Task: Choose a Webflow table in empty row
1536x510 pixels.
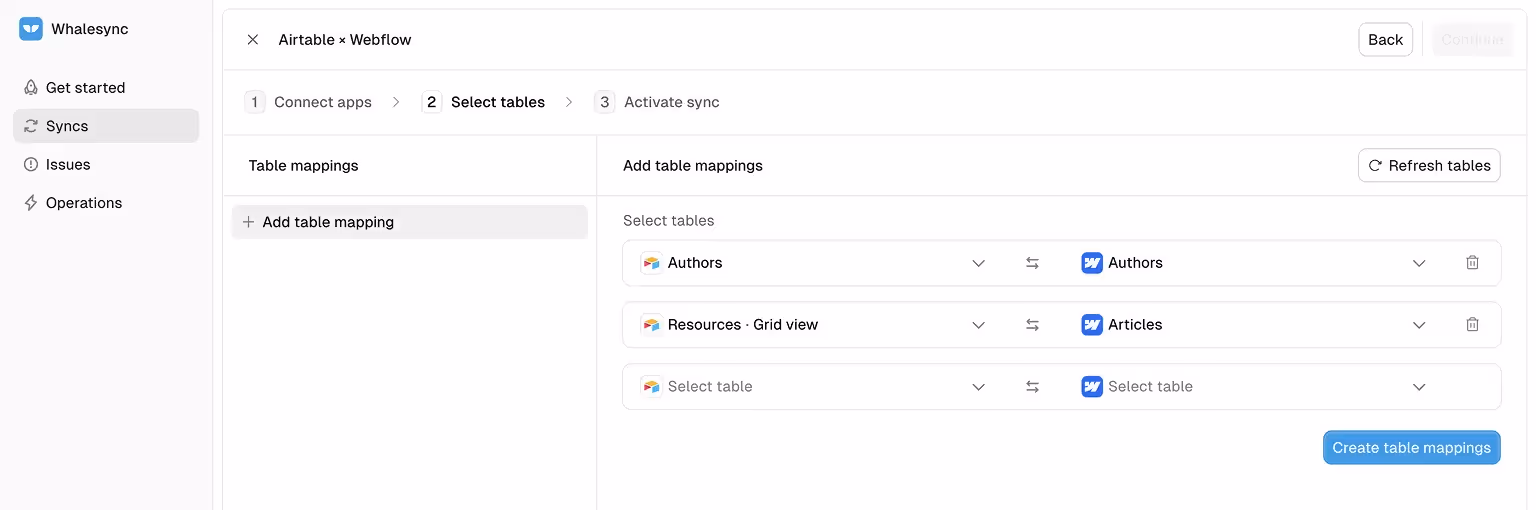Action: [1255, 387]
